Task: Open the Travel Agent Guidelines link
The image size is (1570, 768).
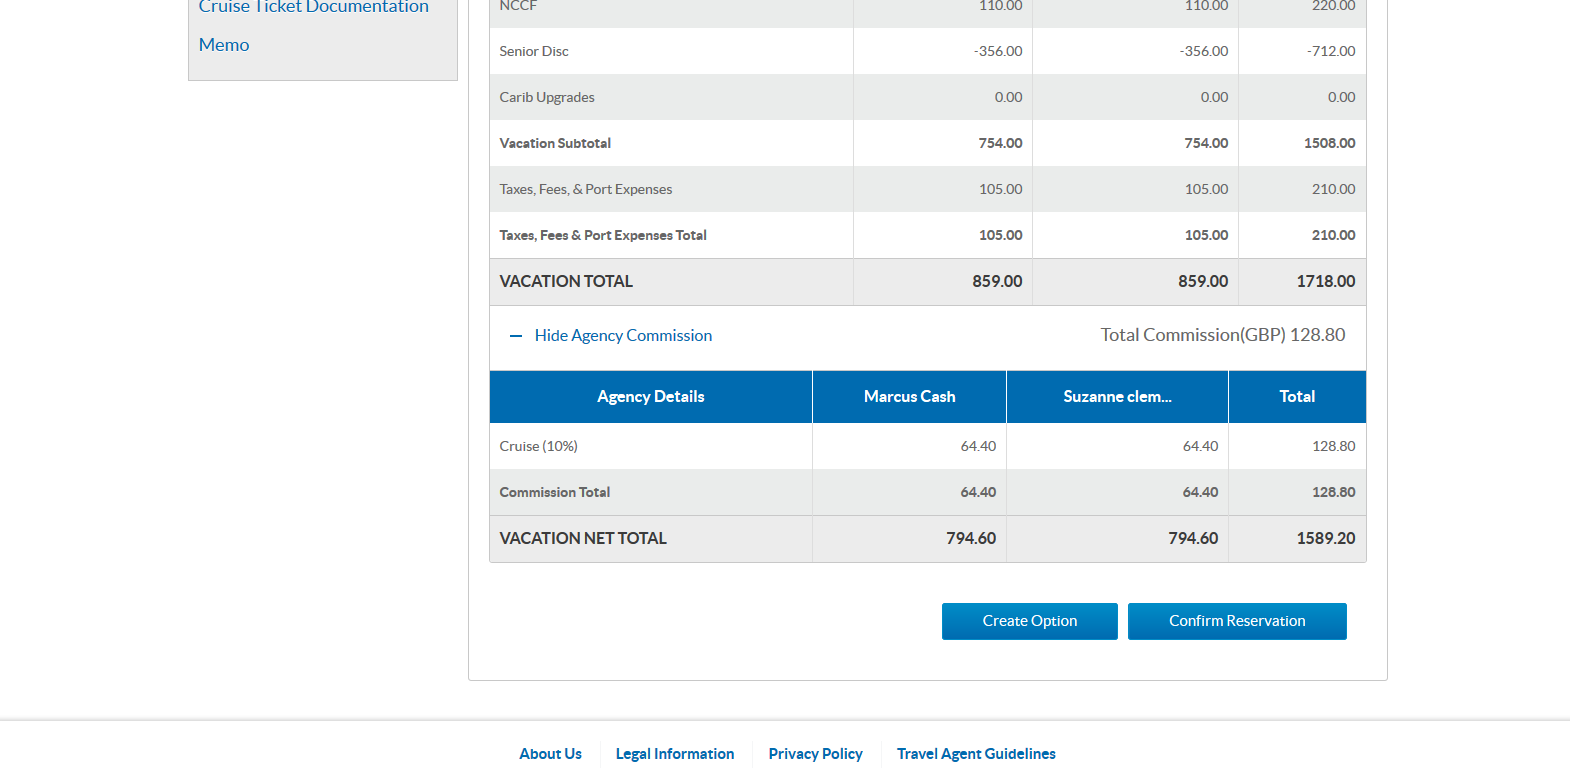Action: pyautogui.click(x=976, y=754)
